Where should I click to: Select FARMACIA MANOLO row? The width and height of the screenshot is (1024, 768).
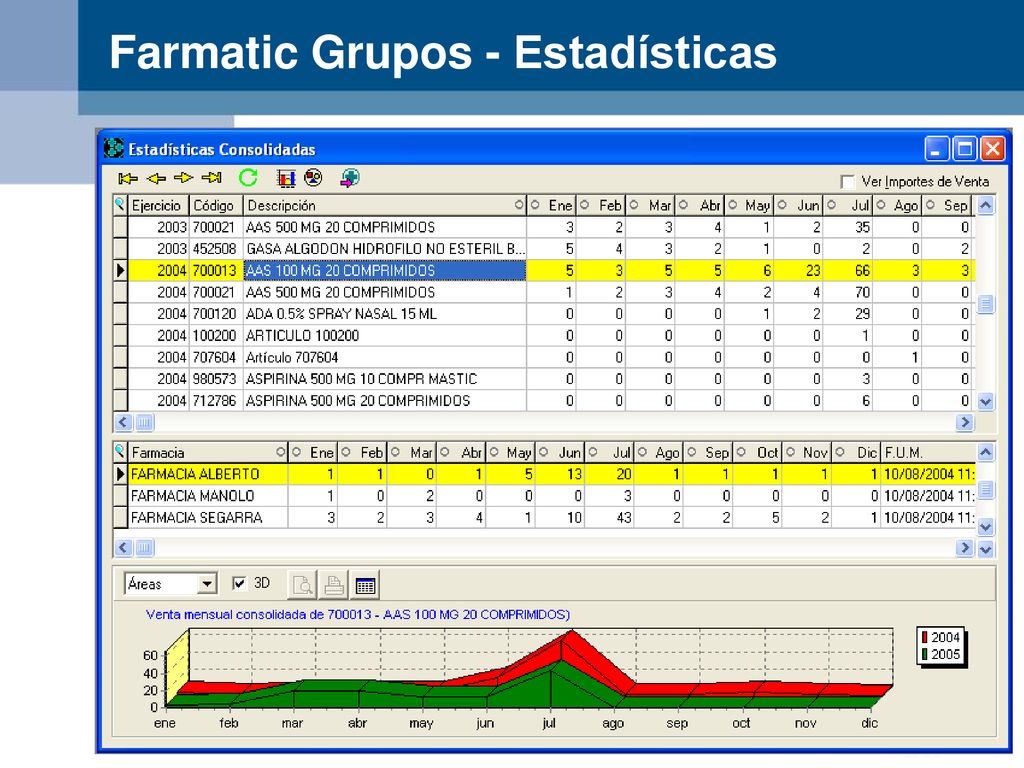pyautogui.click(x=545, y=496)
